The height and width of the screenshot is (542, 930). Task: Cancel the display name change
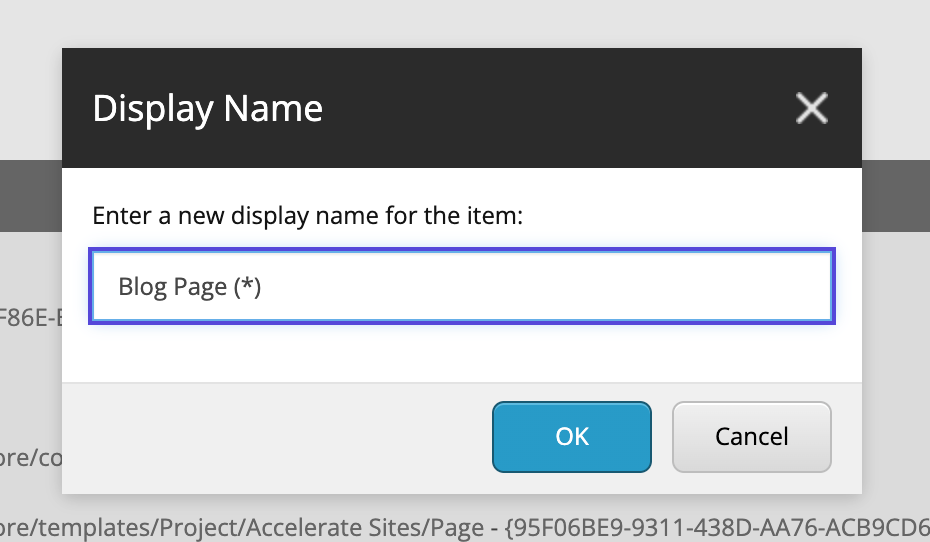click(x=751, y=437)
